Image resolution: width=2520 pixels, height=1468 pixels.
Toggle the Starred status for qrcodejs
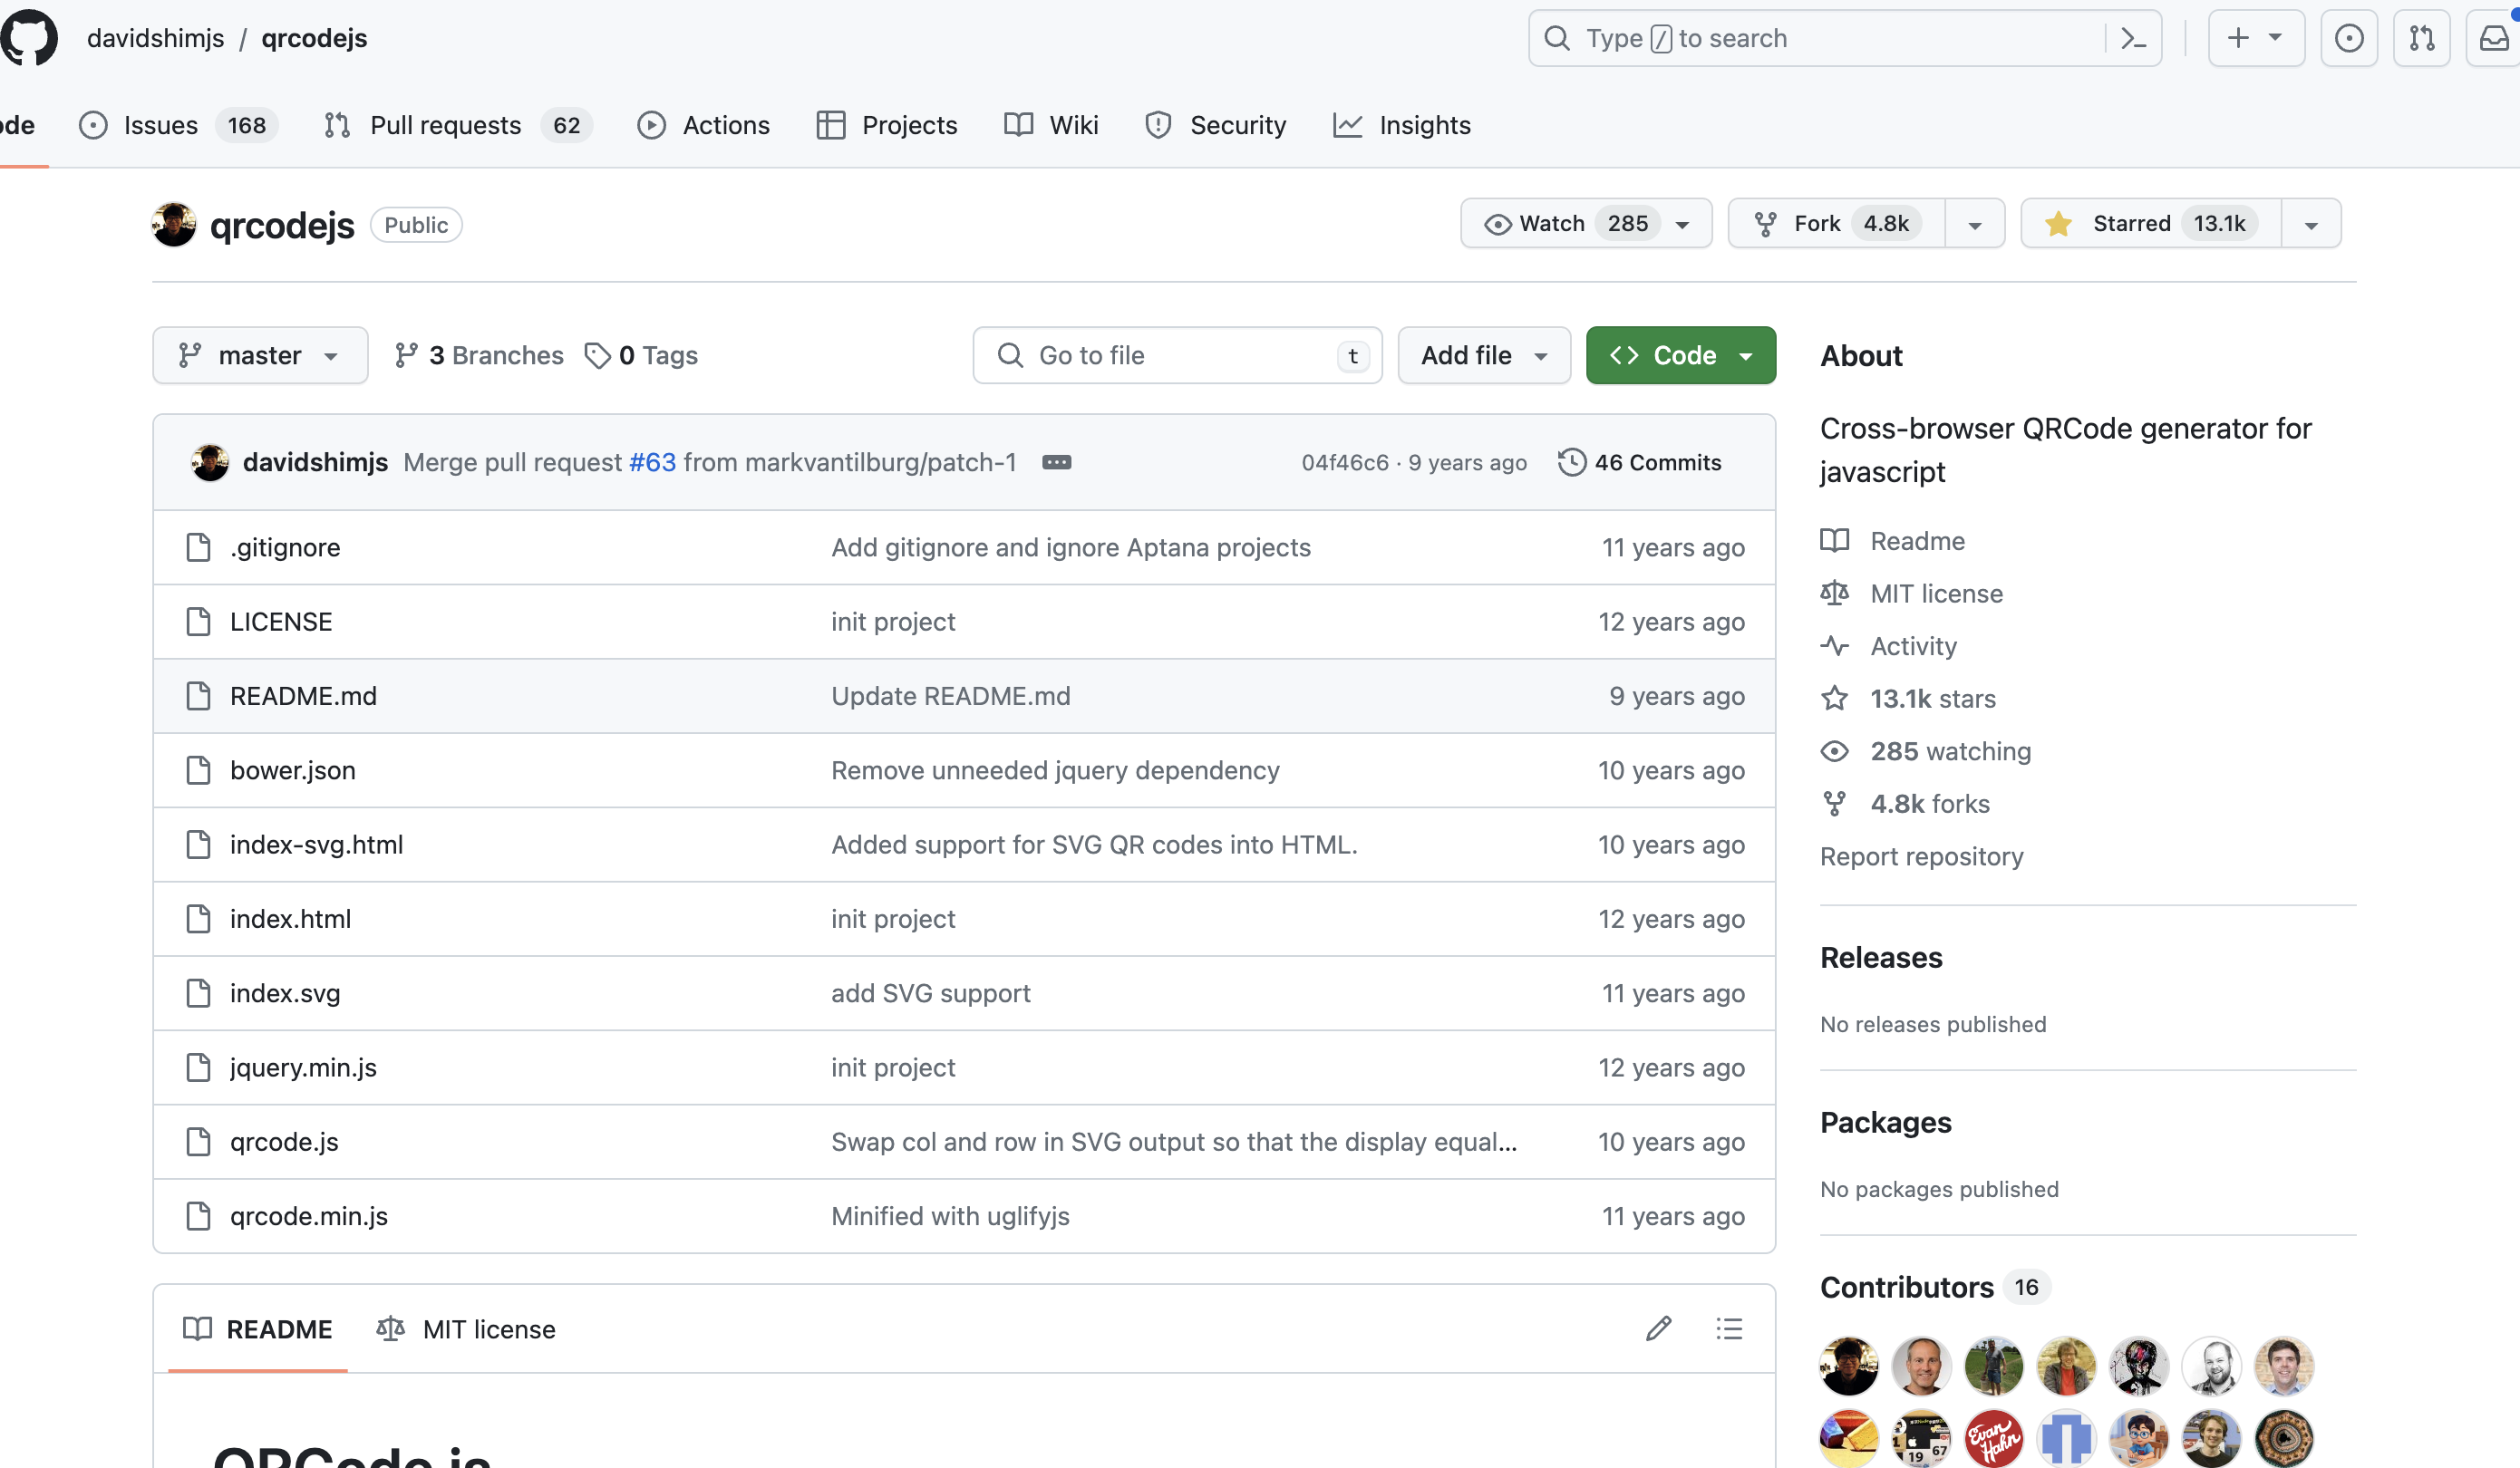click(2130, 222)
